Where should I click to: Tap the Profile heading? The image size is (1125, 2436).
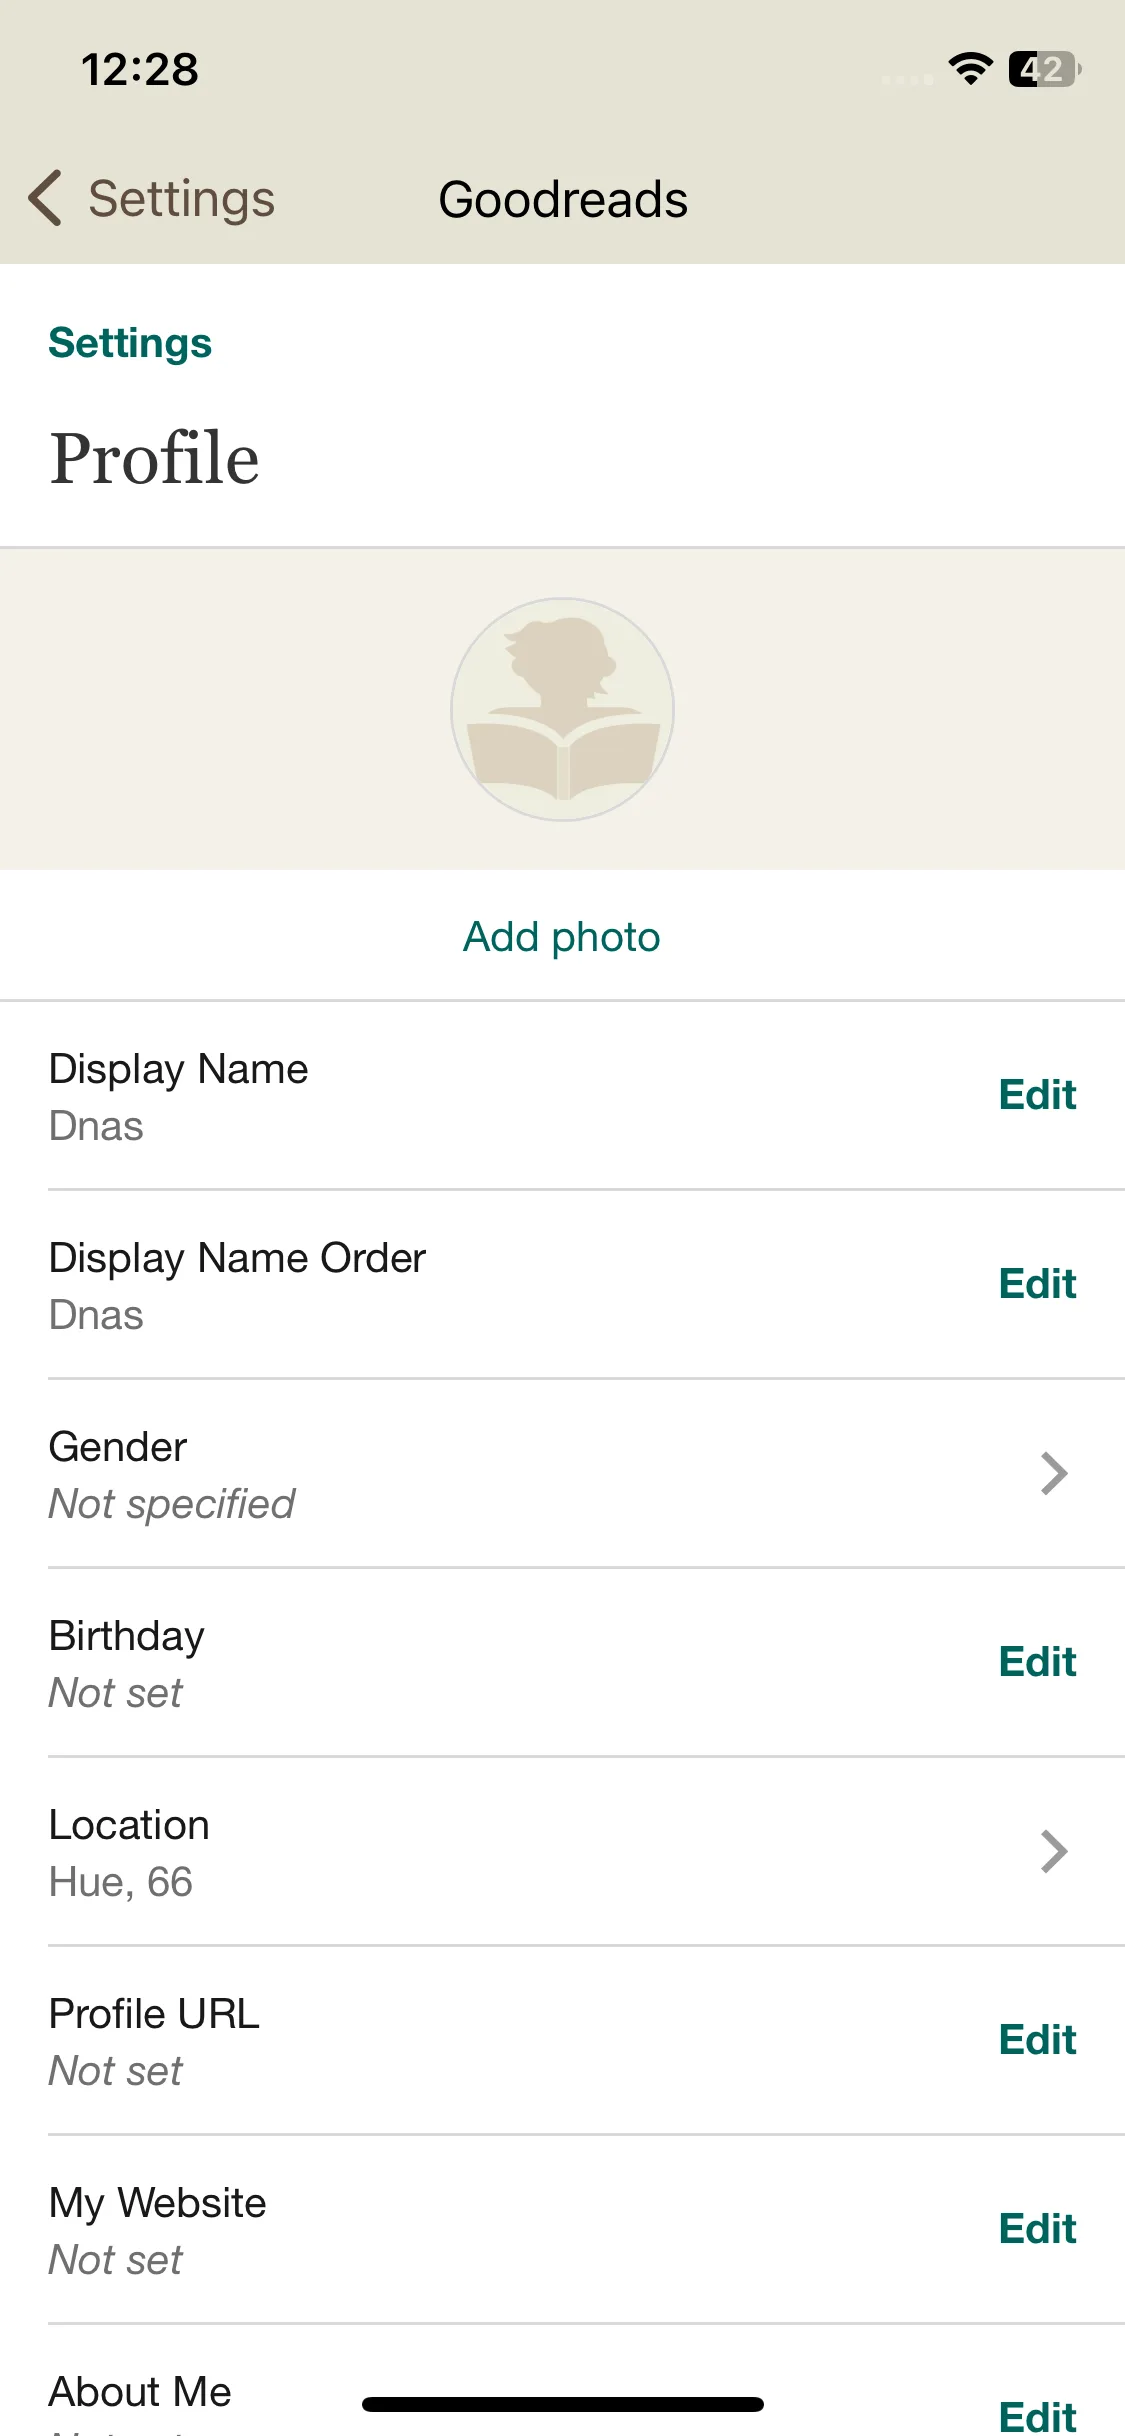(155, 458)
